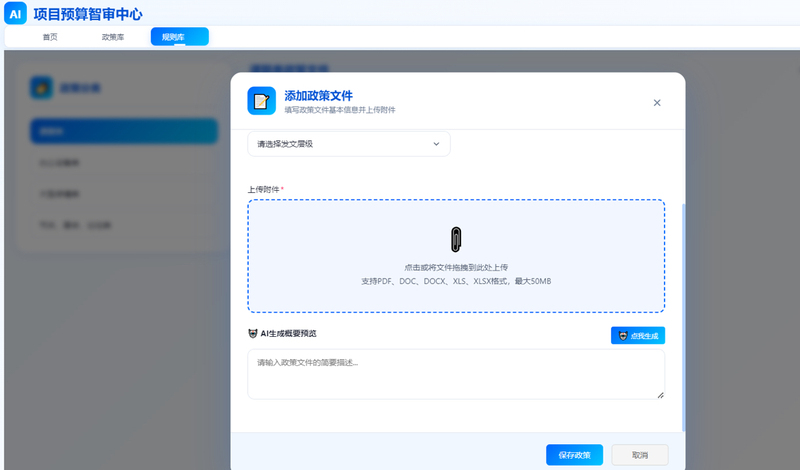Click the 上传附件 label

[263, 189]
